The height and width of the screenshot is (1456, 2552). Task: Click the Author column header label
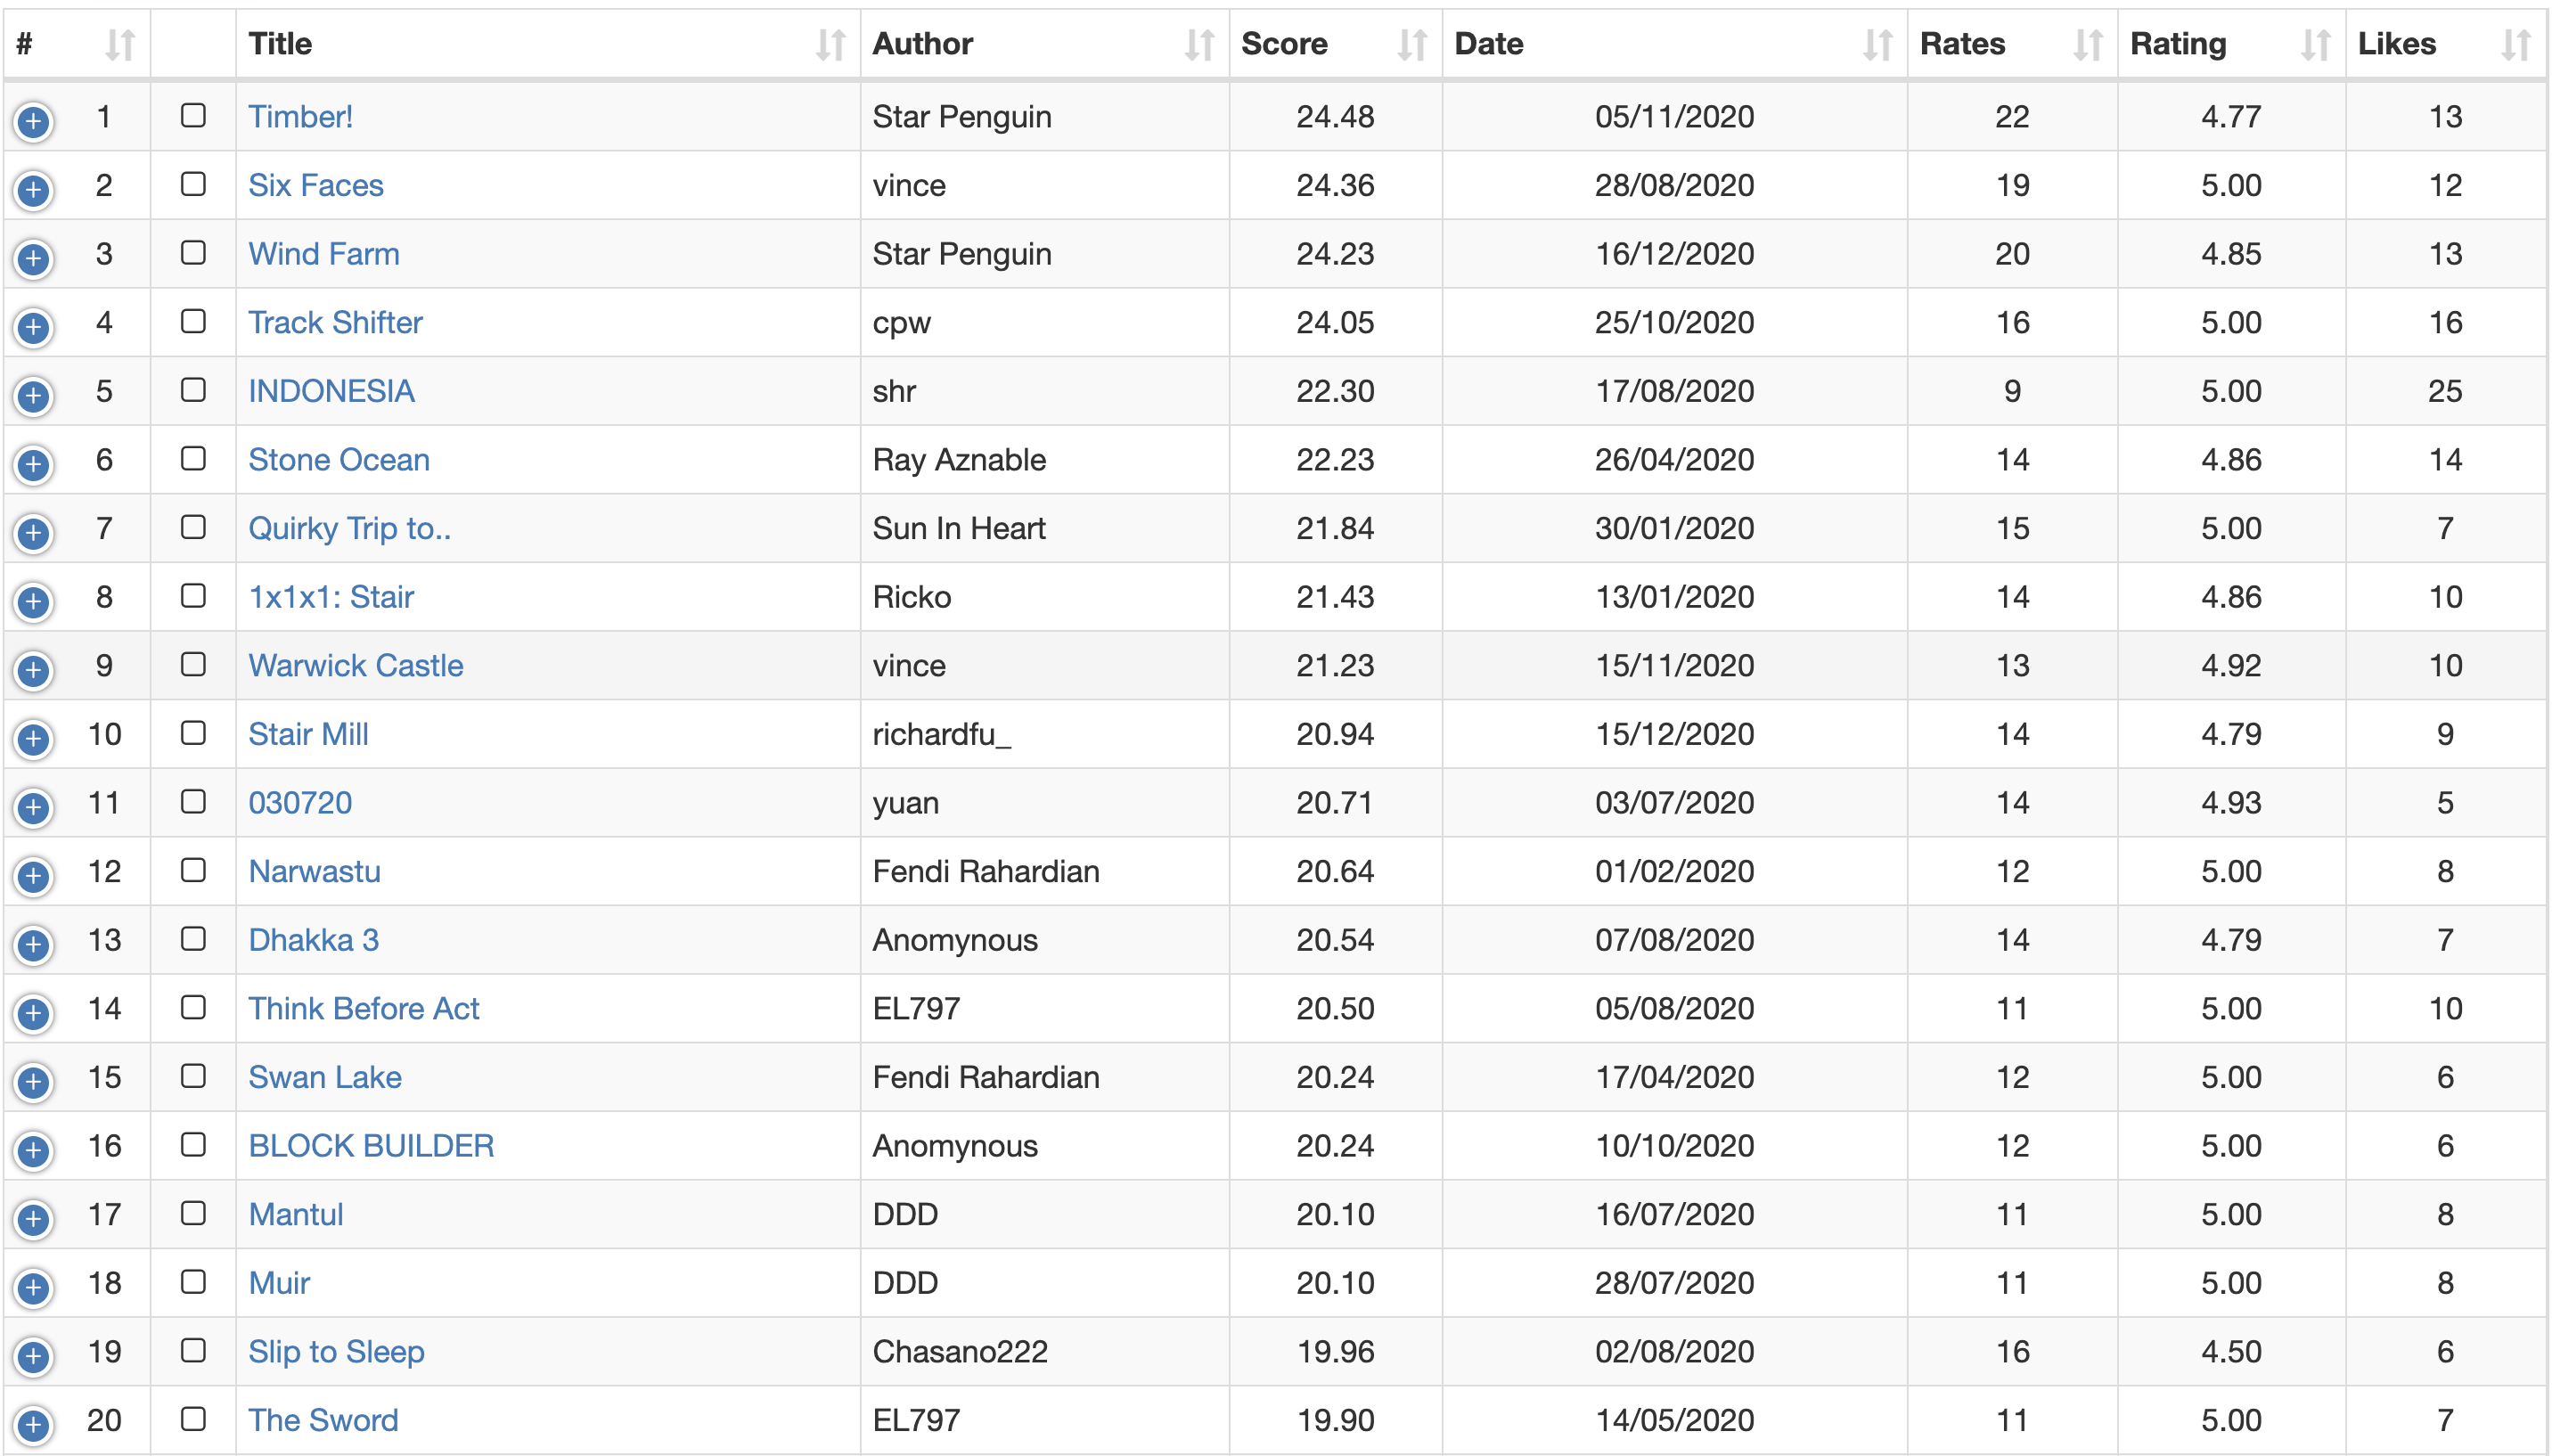[x=922, y=44]
